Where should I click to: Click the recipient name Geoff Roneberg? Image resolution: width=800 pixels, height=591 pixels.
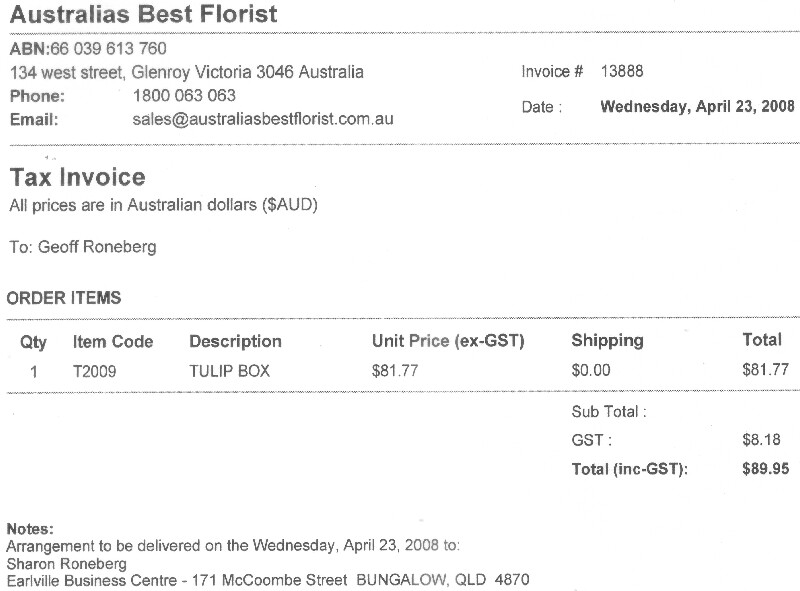[97, 247]
